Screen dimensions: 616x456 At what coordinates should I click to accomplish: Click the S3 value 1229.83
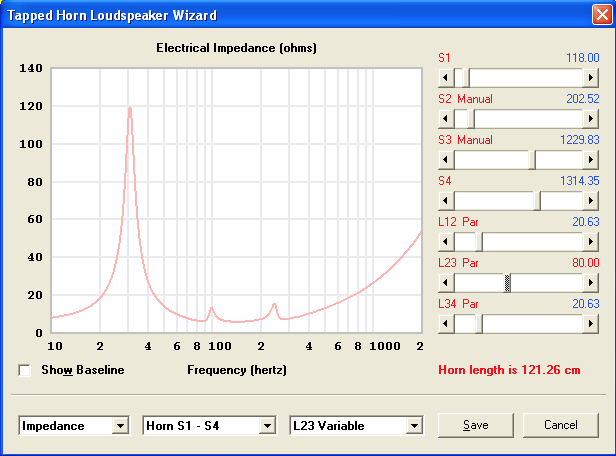click(x=580, y=140)
